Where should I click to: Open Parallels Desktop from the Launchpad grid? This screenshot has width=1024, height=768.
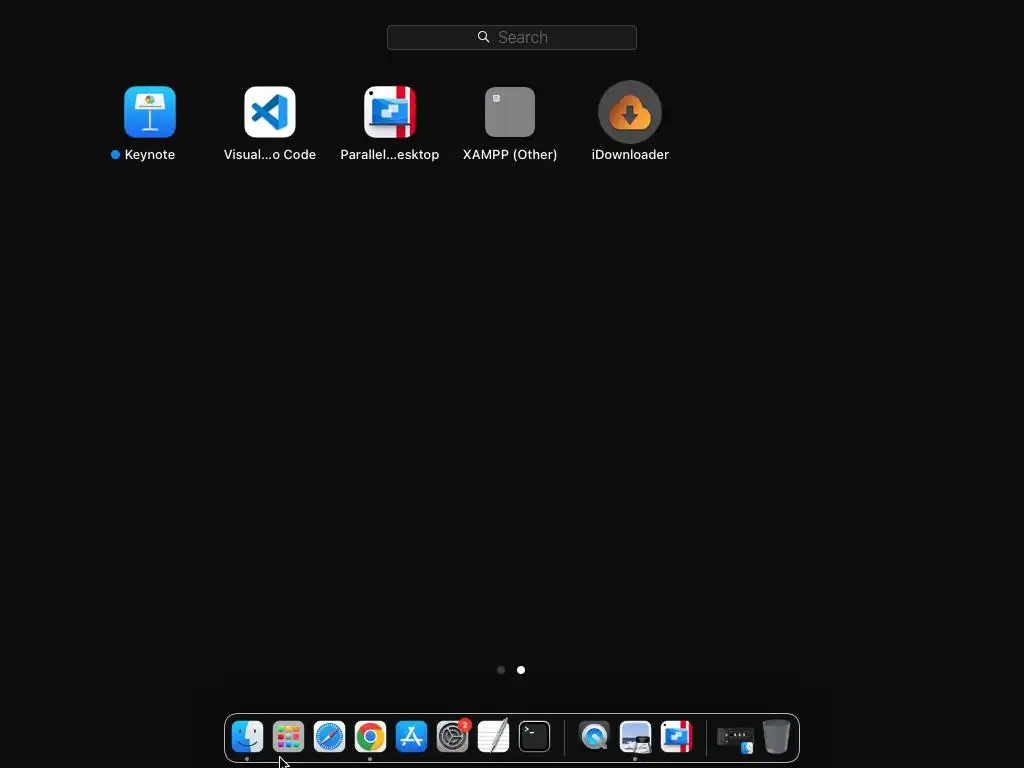(x=390, y=112)
